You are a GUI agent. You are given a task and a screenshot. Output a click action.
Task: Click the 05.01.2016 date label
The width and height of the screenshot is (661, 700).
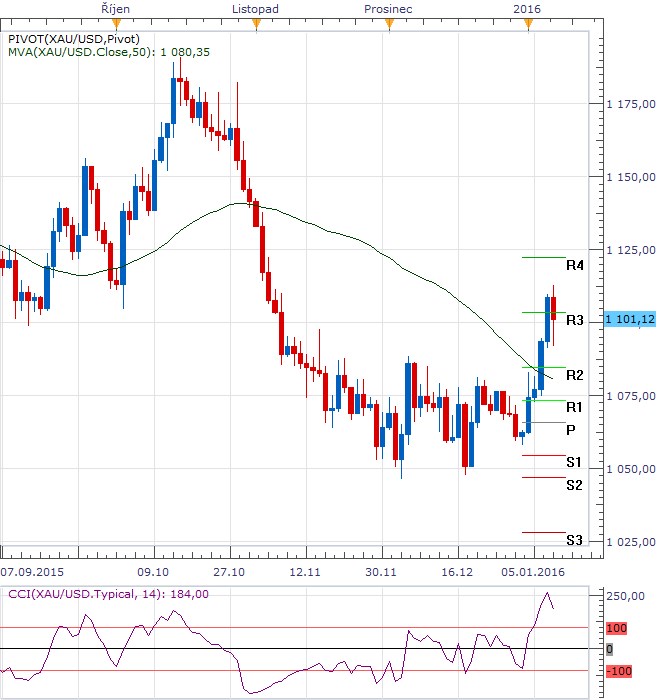click(533, 572)
